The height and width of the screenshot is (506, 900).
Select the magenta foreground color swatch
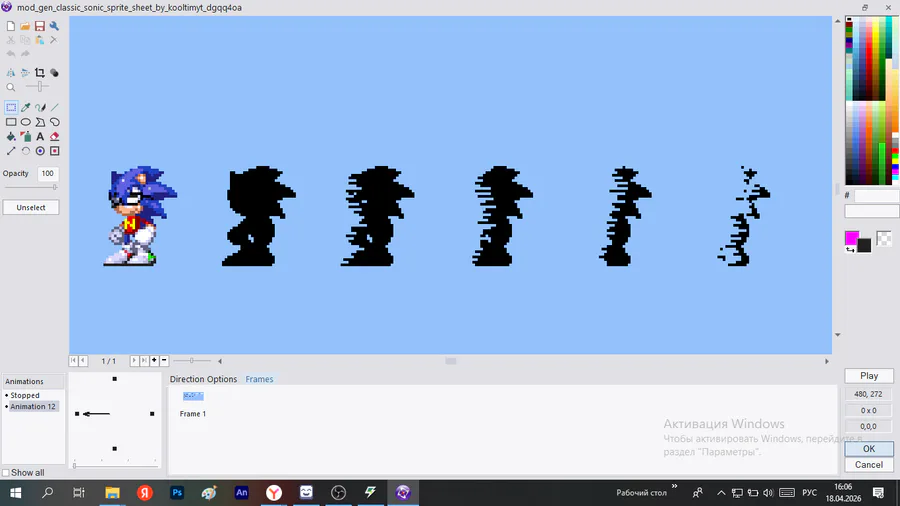pos(852,238)
